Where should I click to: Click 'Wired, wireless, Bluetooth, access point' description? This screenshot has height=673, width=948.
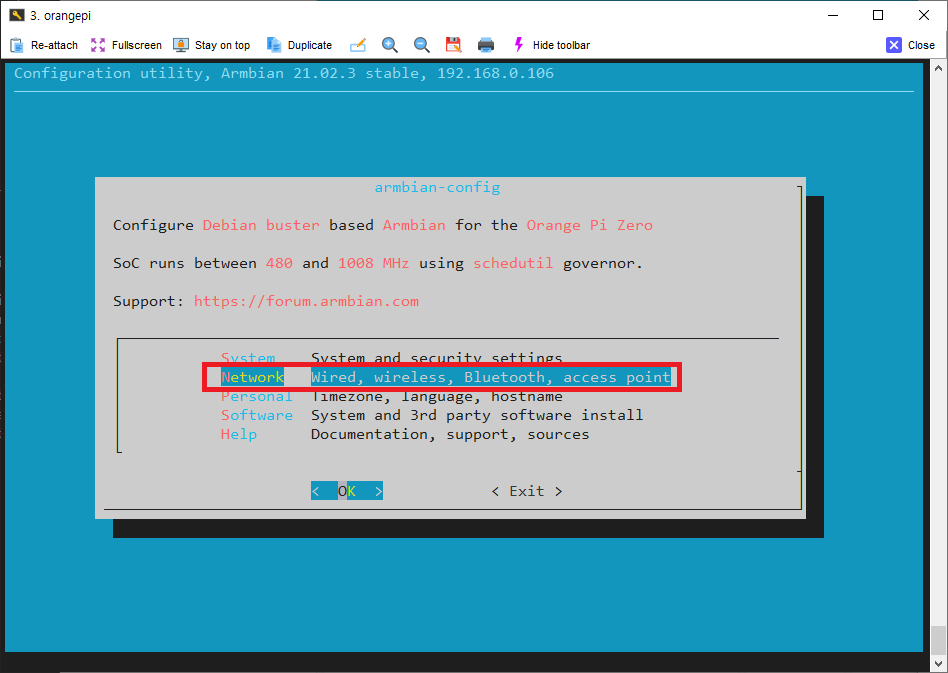point(491,377)
